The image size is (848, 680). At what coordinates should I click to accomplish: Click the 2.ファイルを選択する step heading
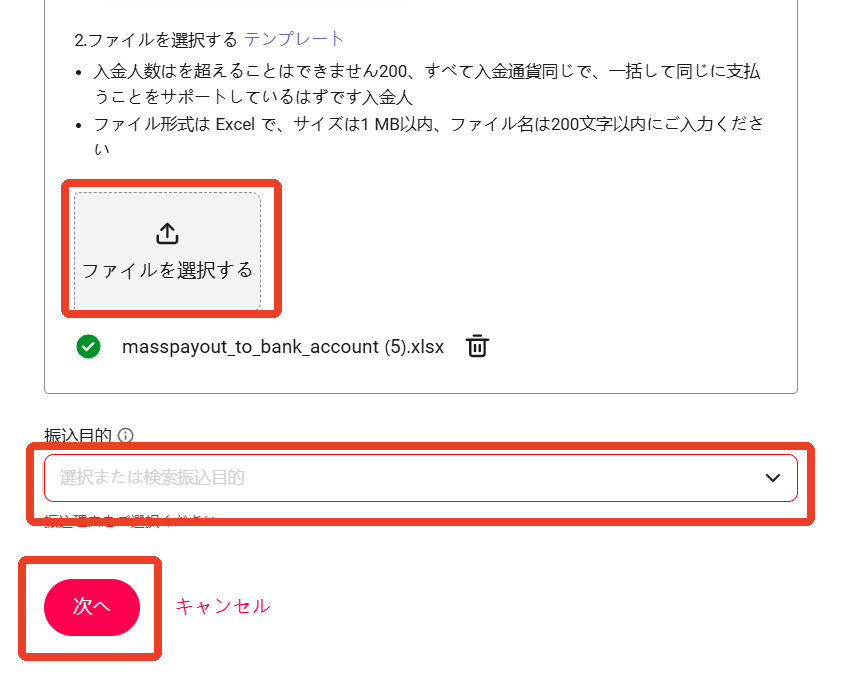[x=156, y=39]
